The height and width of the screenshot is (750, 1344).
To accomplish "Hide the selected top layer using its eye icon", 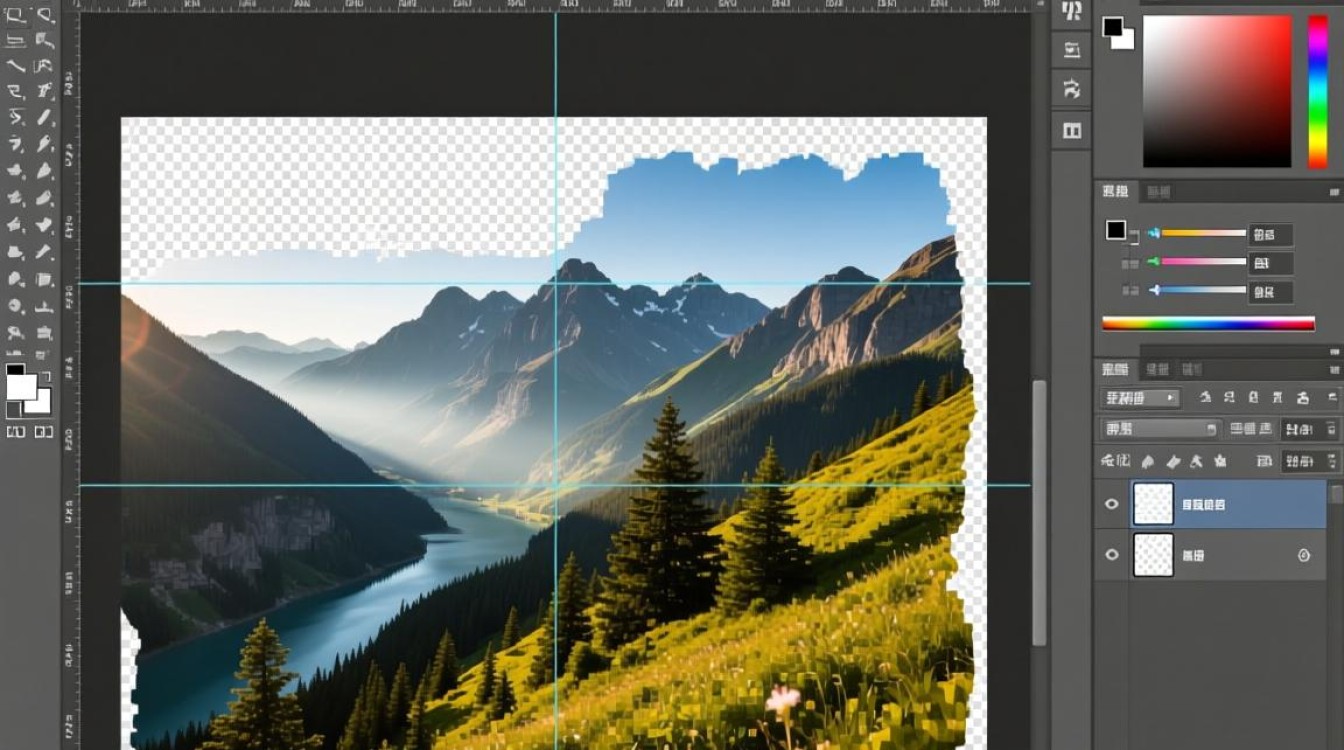I will click(1112, 504).
